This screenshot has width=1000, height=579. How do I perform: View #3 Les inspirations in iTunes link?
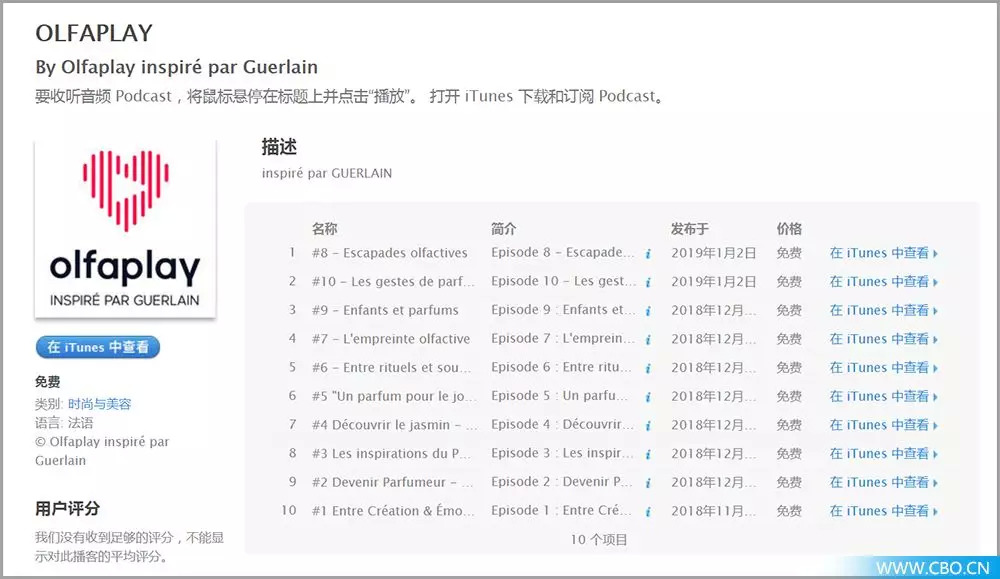coord(883,454)
